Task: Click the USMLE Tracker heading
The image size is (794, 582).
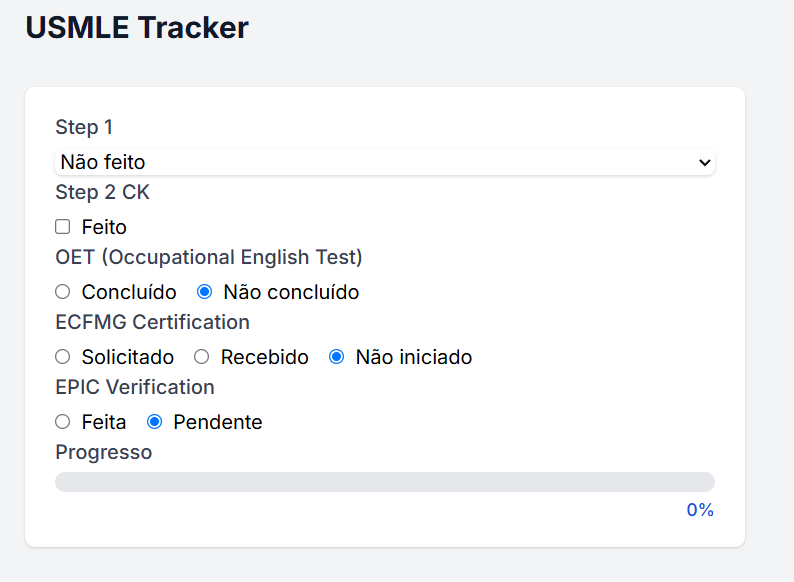Action: [x=137, y=28]
